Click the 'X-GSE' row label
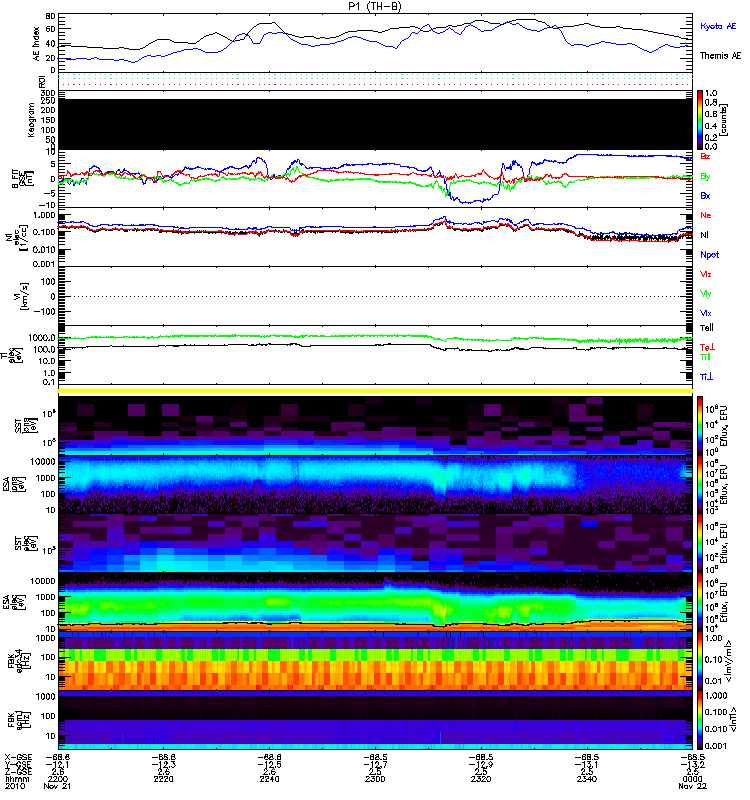The height and width of the screenshot is (800, 750). [x=17, y=757]
